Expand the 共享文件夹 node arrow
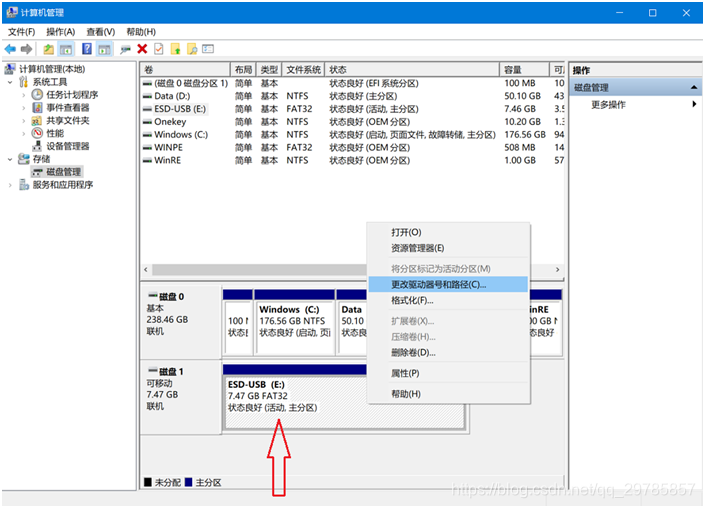The height and width of the screenshot is (508, 705). pyautogui.click(x=24, y=120)
